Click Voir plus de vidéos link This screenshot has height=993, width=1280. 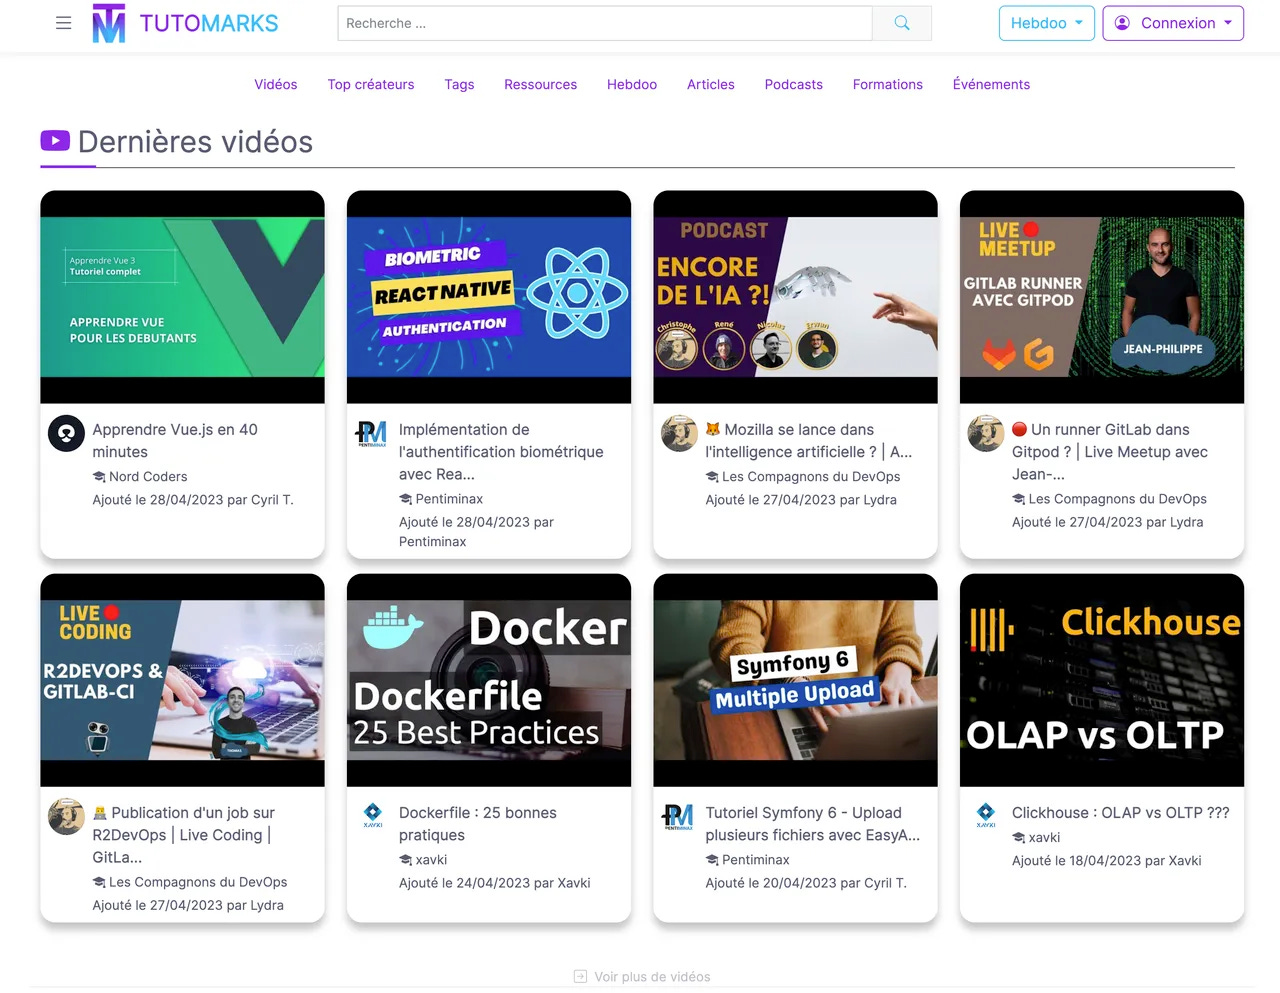tap(652, 976)
